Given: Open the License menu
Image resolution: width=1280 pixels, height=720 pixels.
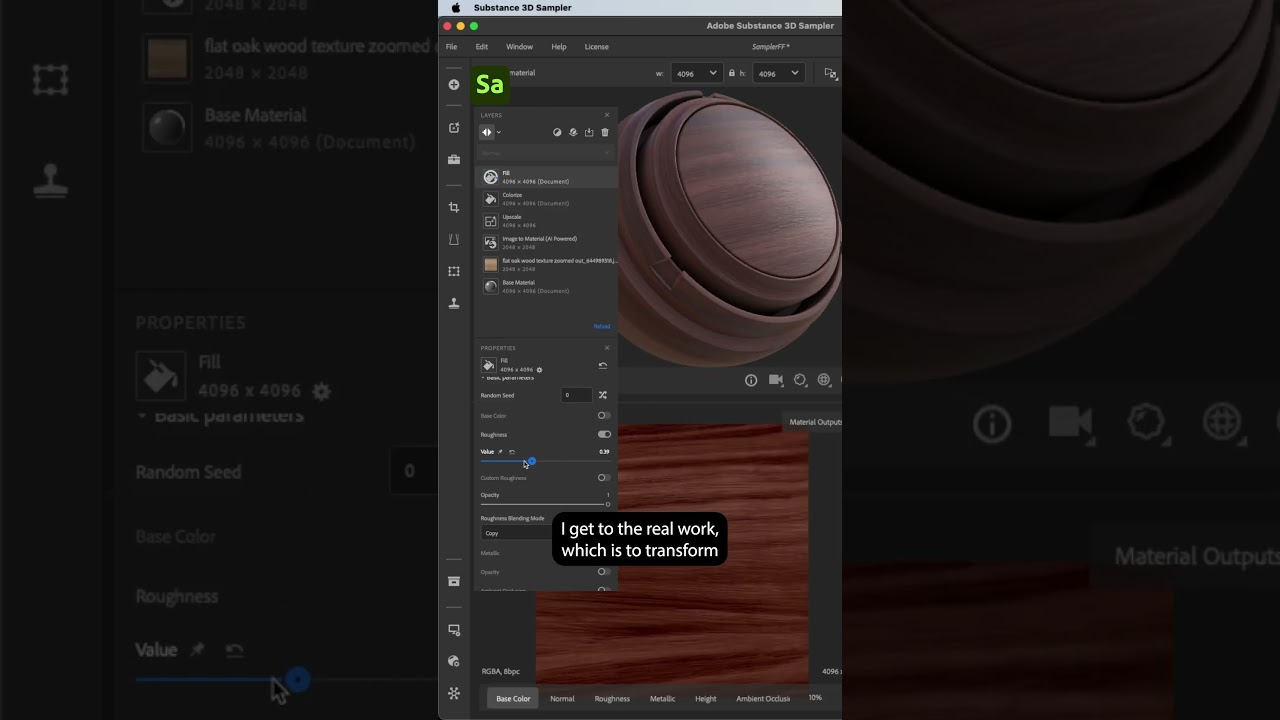Looking at the screenshot, I should 596,47.
